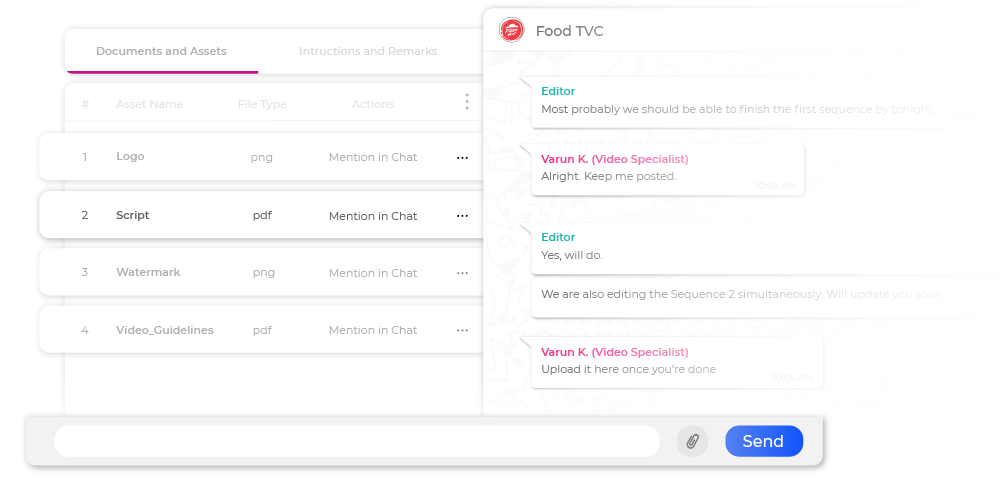Mention Watermark asset in chat
The image size is (1007, 500).
pyautogui.click(x=373, y=273)
